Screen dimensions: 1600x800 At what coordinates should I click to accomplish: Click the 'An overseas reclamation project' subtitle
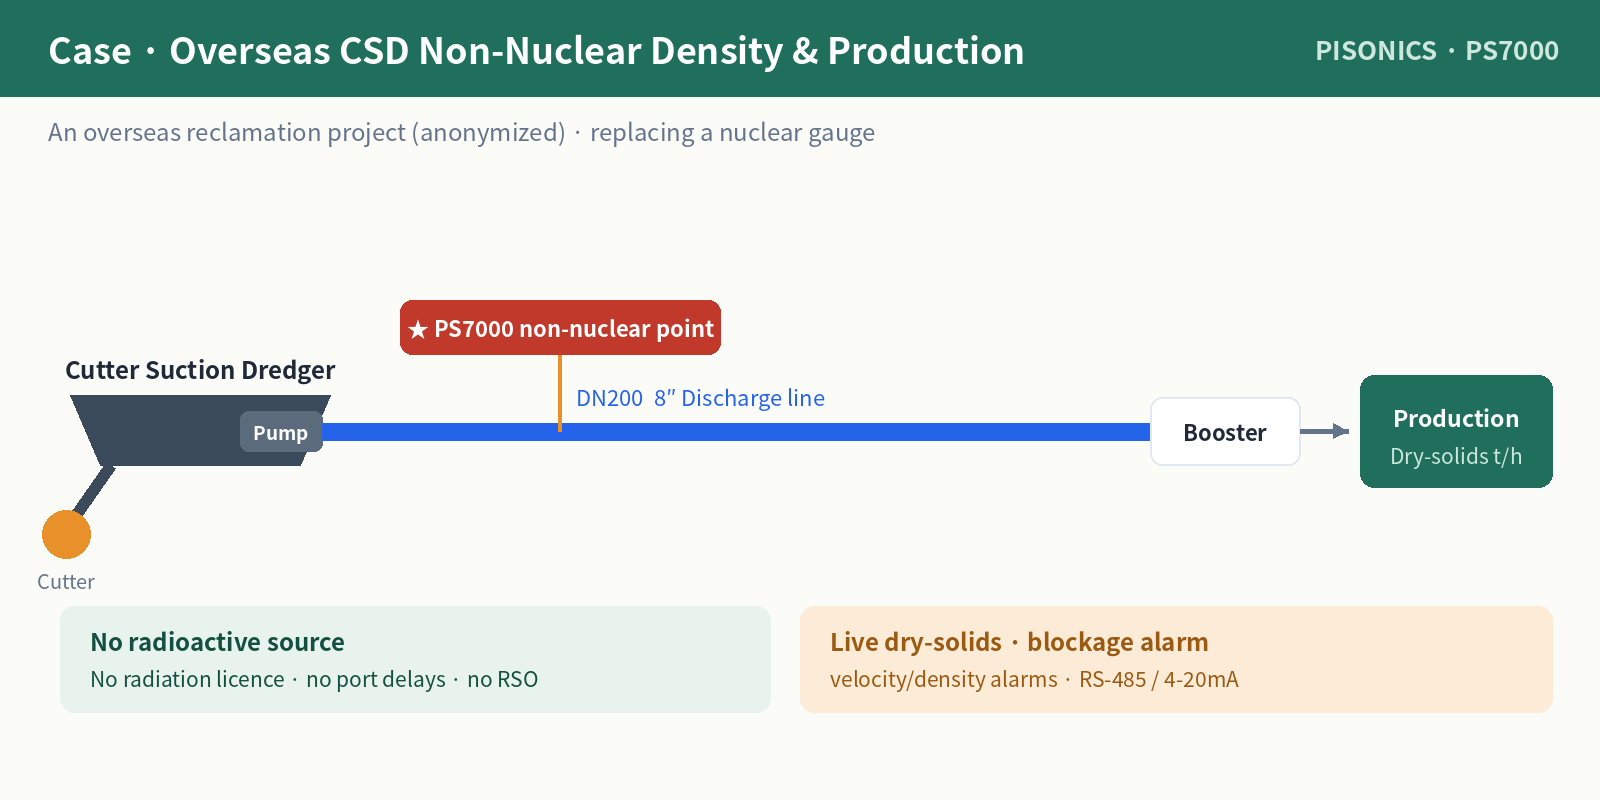(x=461, y=132)
